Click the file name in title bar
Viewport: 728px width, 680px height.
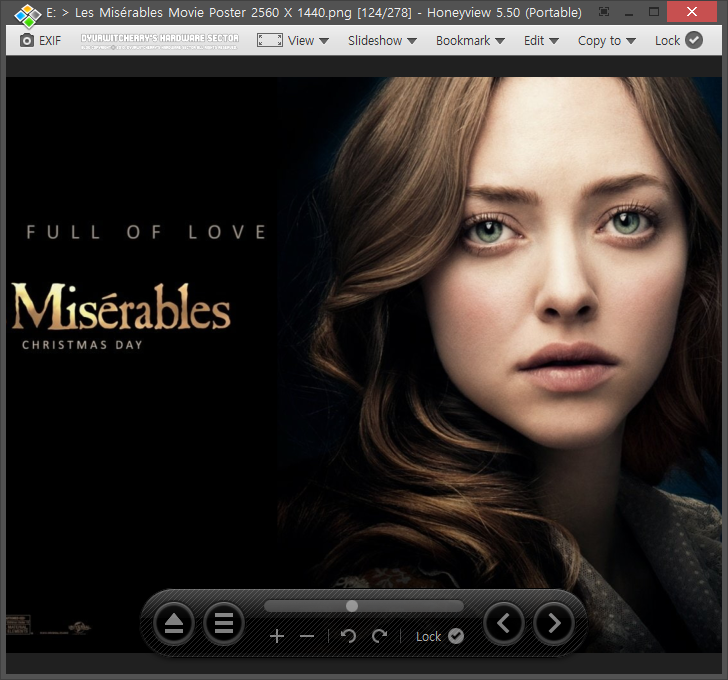pyautogui.click(x=213, y=13)
